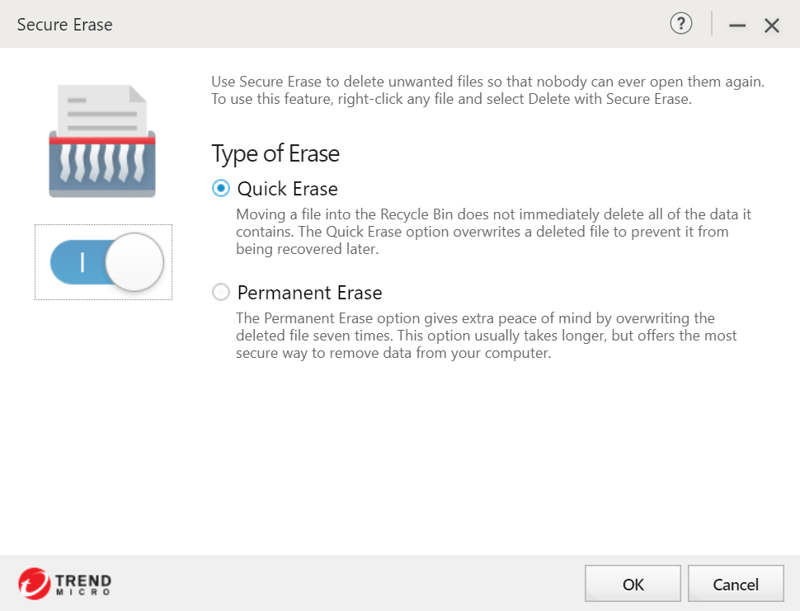
Task: Click the white knob of the switch
Action: pyautogui.click(x=134, y=262)
